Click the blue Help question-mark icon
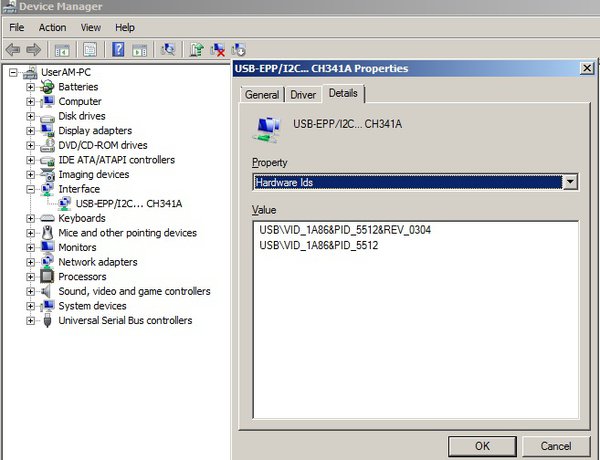 coord(118,49)
